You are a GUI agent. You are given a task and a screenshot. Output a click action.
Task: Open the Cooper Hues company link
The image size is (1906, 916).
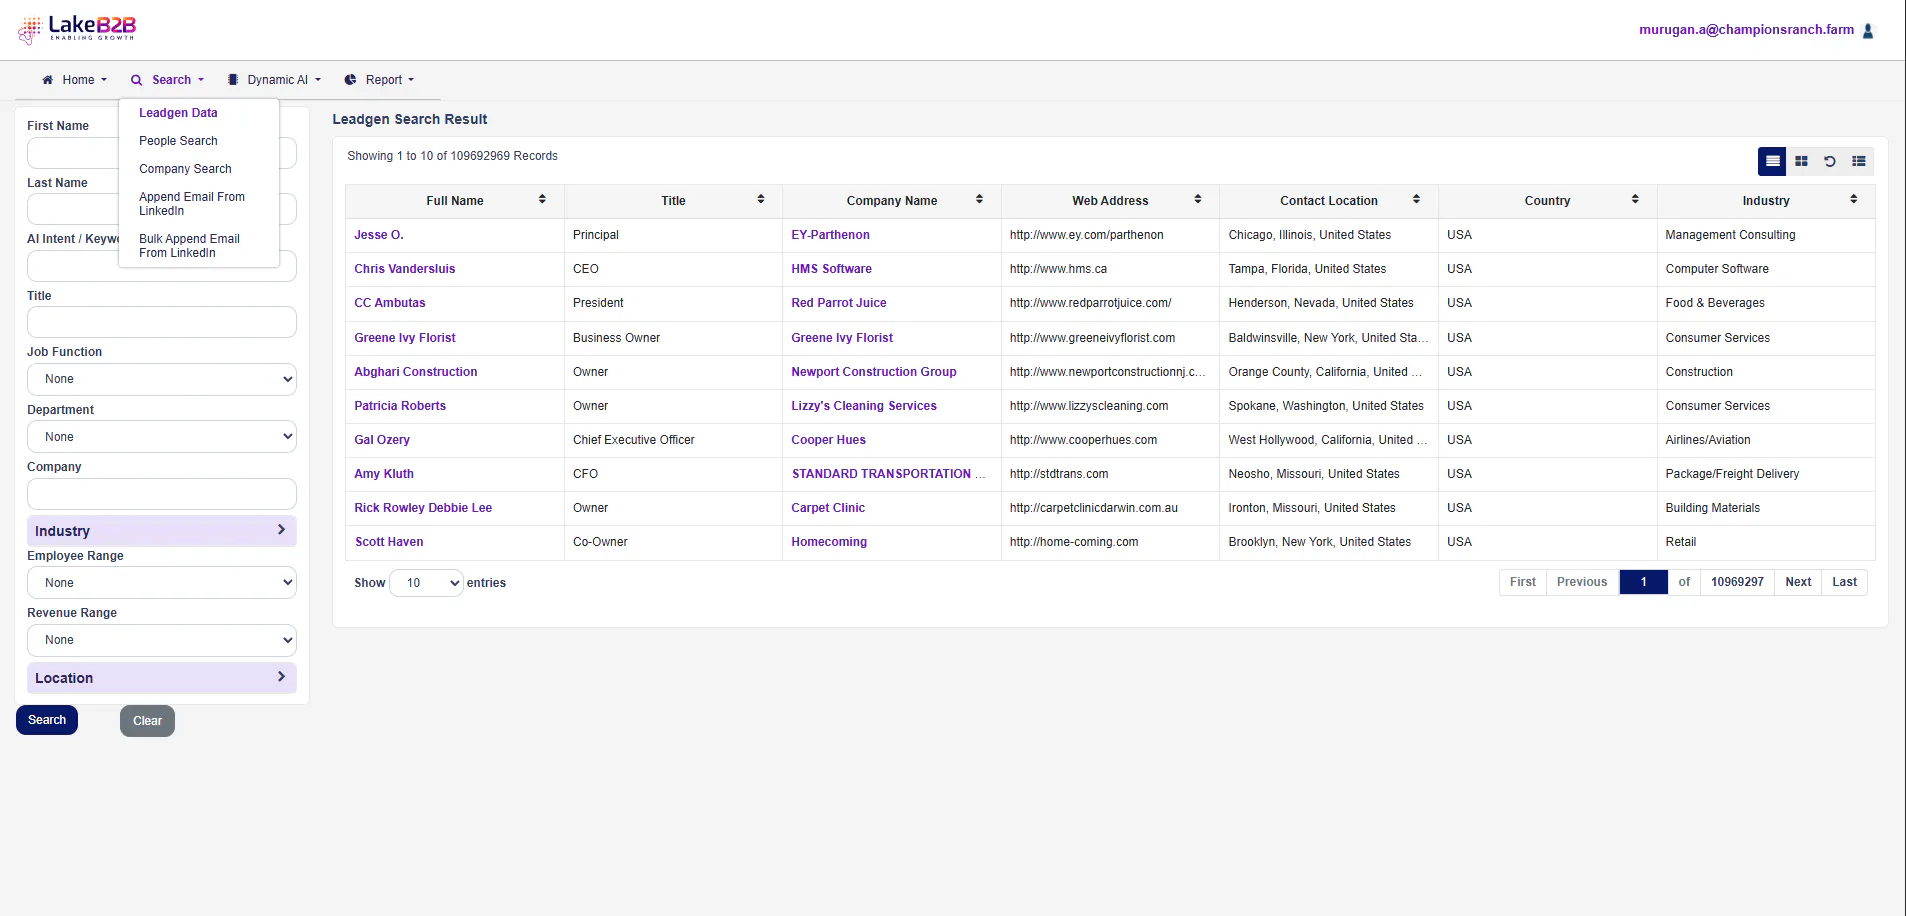click(x=828, y=440)
